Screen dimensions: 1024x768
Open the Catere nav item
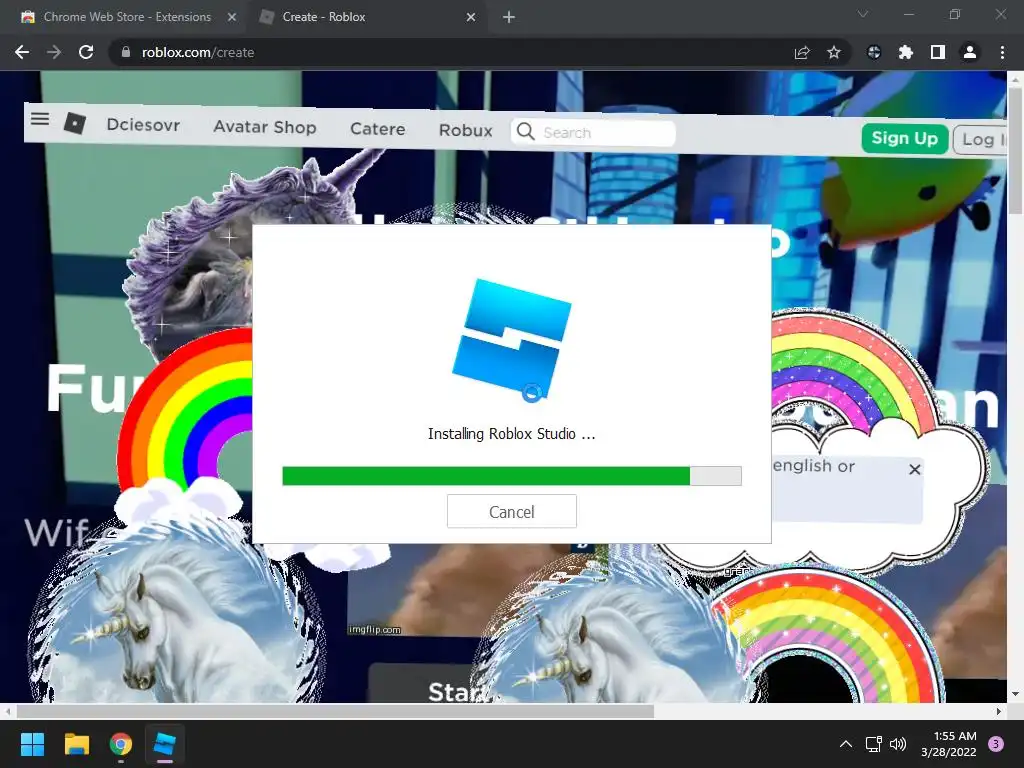(x=377, y=129)
